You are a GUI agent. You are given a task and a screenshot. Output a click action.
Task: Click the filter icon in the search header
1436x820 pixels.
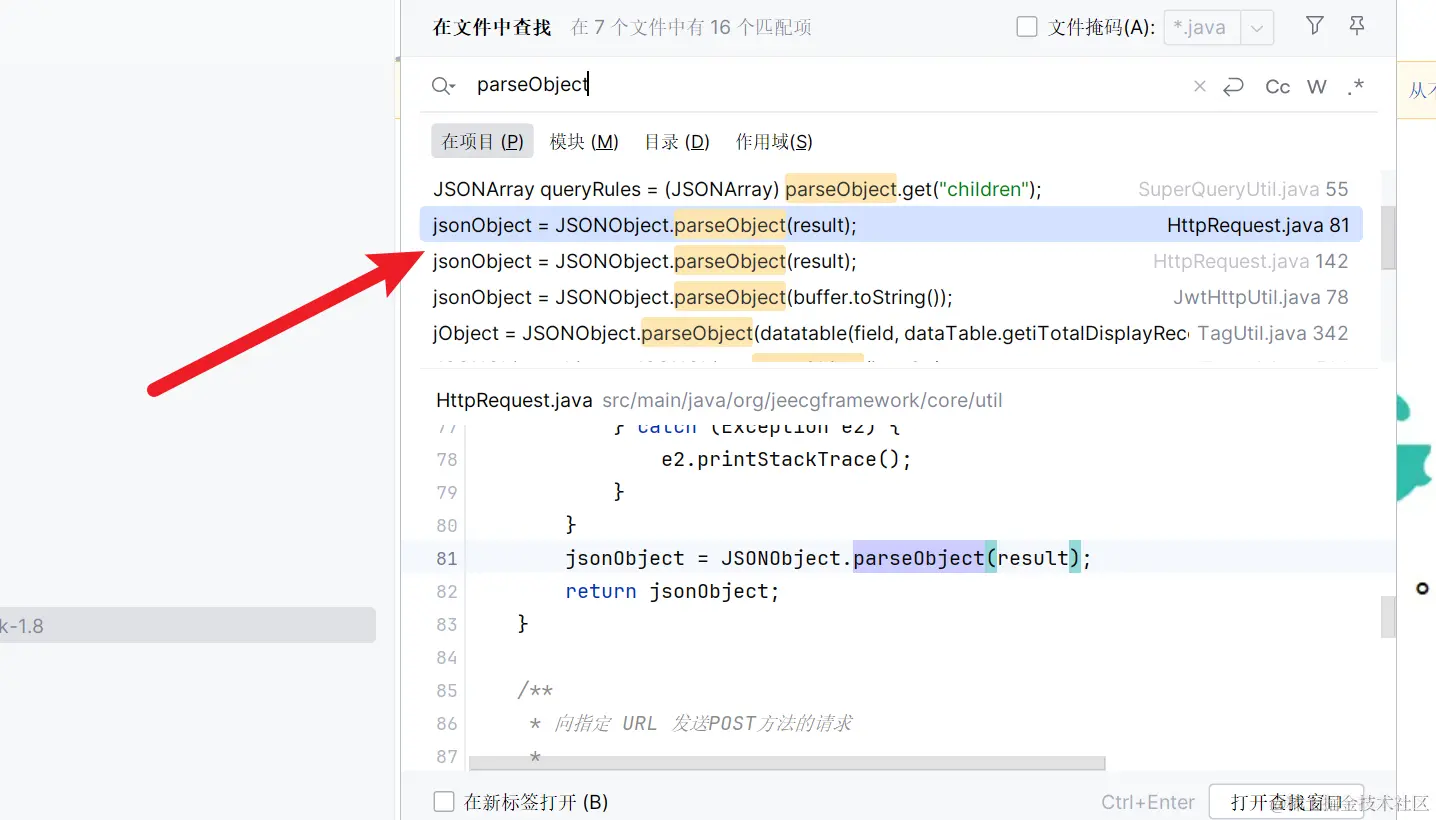pos(1315,26)
